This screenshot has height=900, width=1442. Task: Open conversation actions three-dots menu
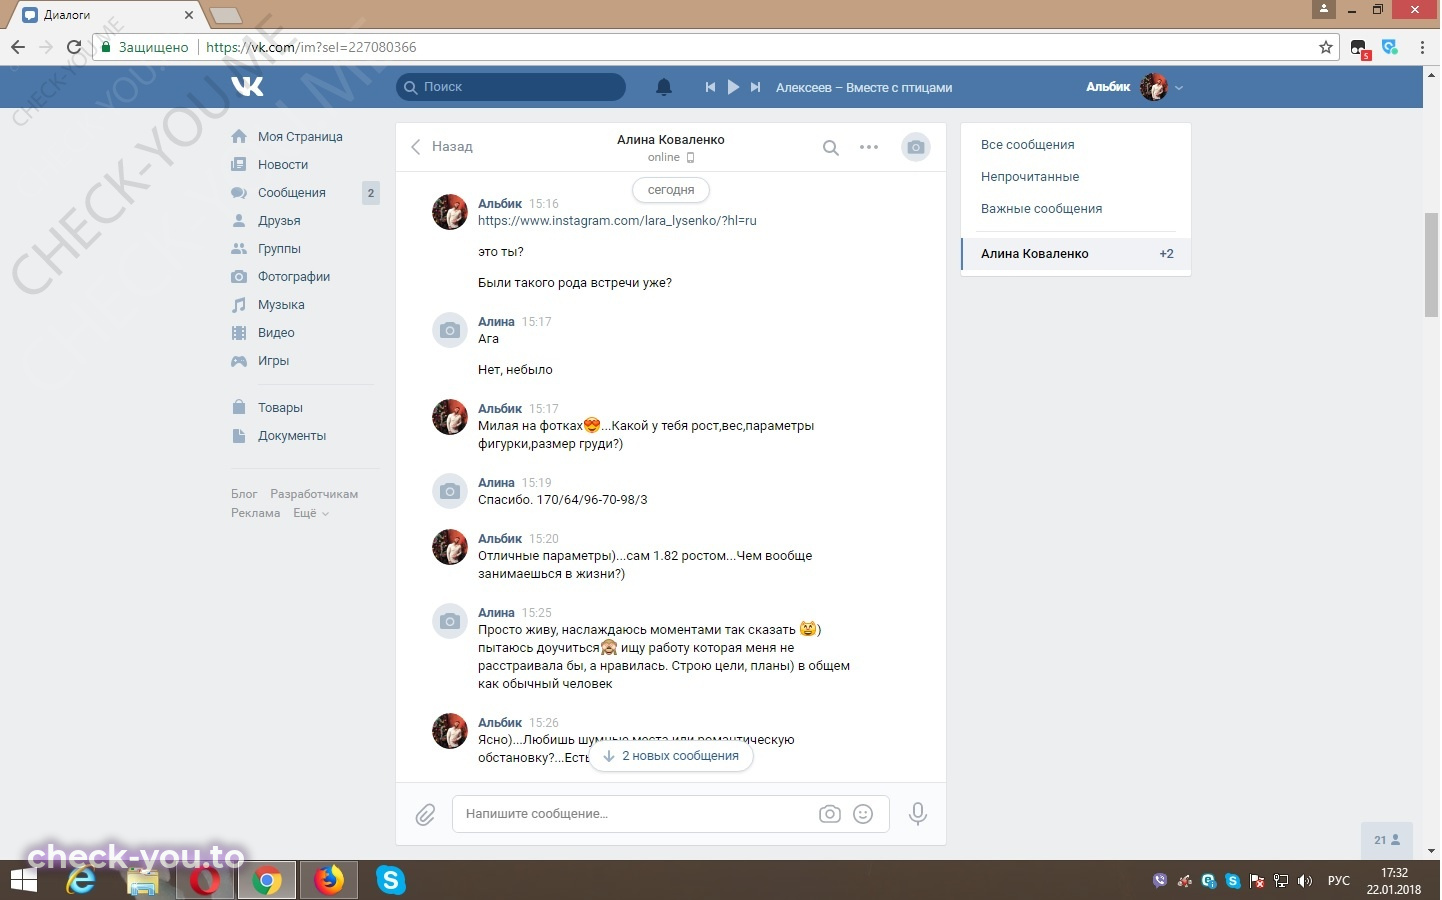click(869, 147)
